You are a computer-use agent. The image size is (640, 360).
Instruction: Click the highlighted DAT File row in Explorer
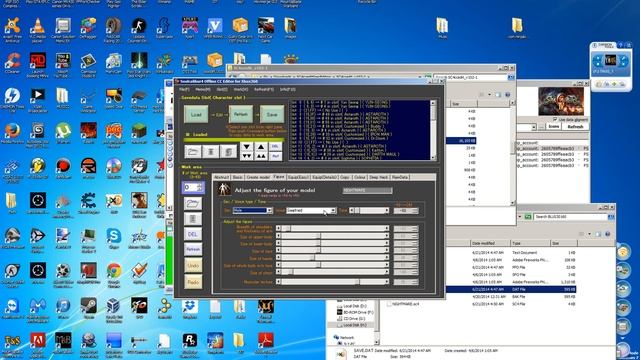click(511, 289)
